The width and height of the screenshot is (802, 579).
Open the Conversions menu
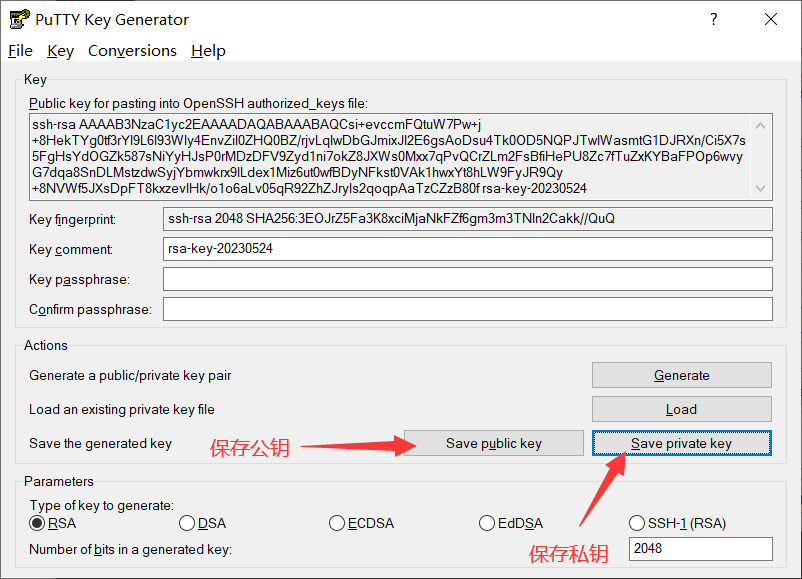(132, 51)
